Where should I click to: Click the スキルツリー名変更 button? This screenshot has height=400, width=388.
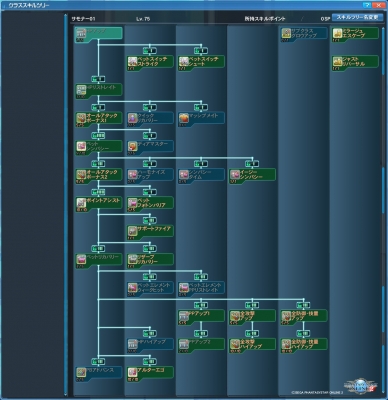pyautogui.click(x=358, y=18)
